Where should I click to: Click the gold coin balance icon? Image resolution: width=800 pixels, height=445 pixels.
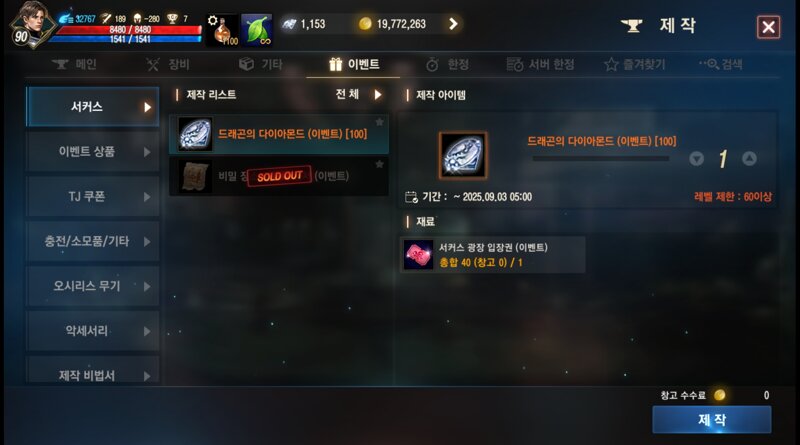365,24
